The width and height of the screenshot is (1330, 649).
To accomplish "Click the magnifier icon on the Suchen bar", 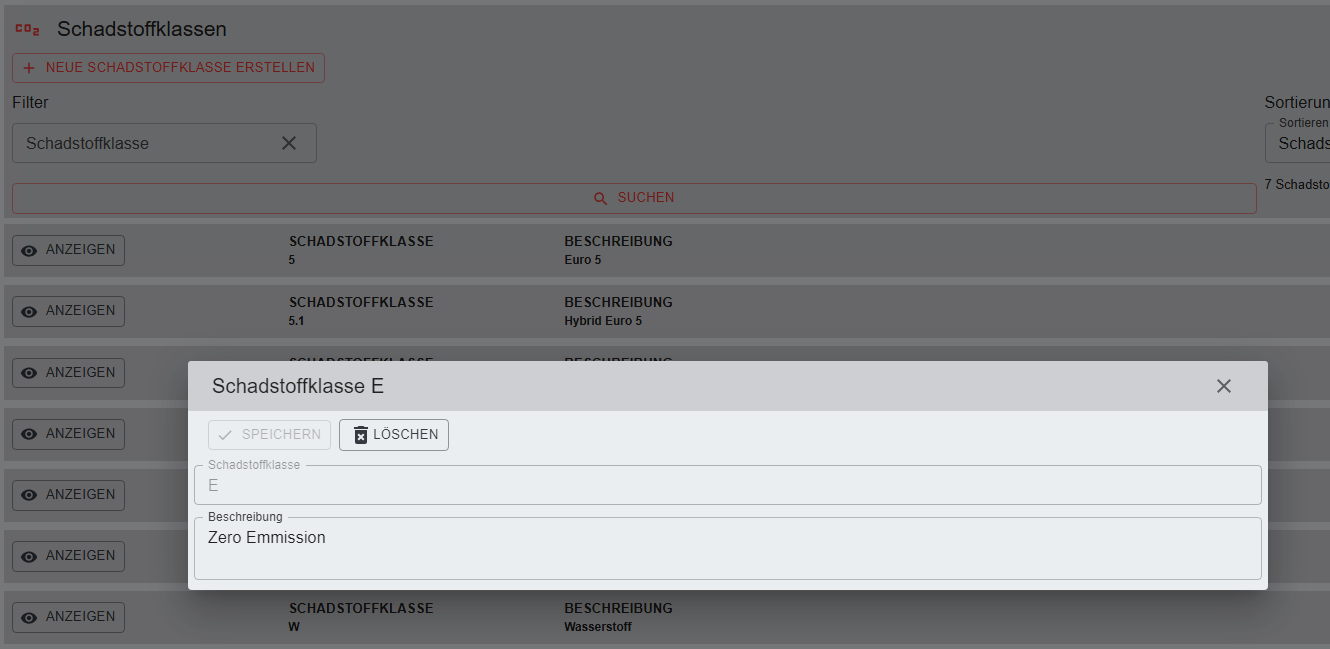I will point(601,198).
